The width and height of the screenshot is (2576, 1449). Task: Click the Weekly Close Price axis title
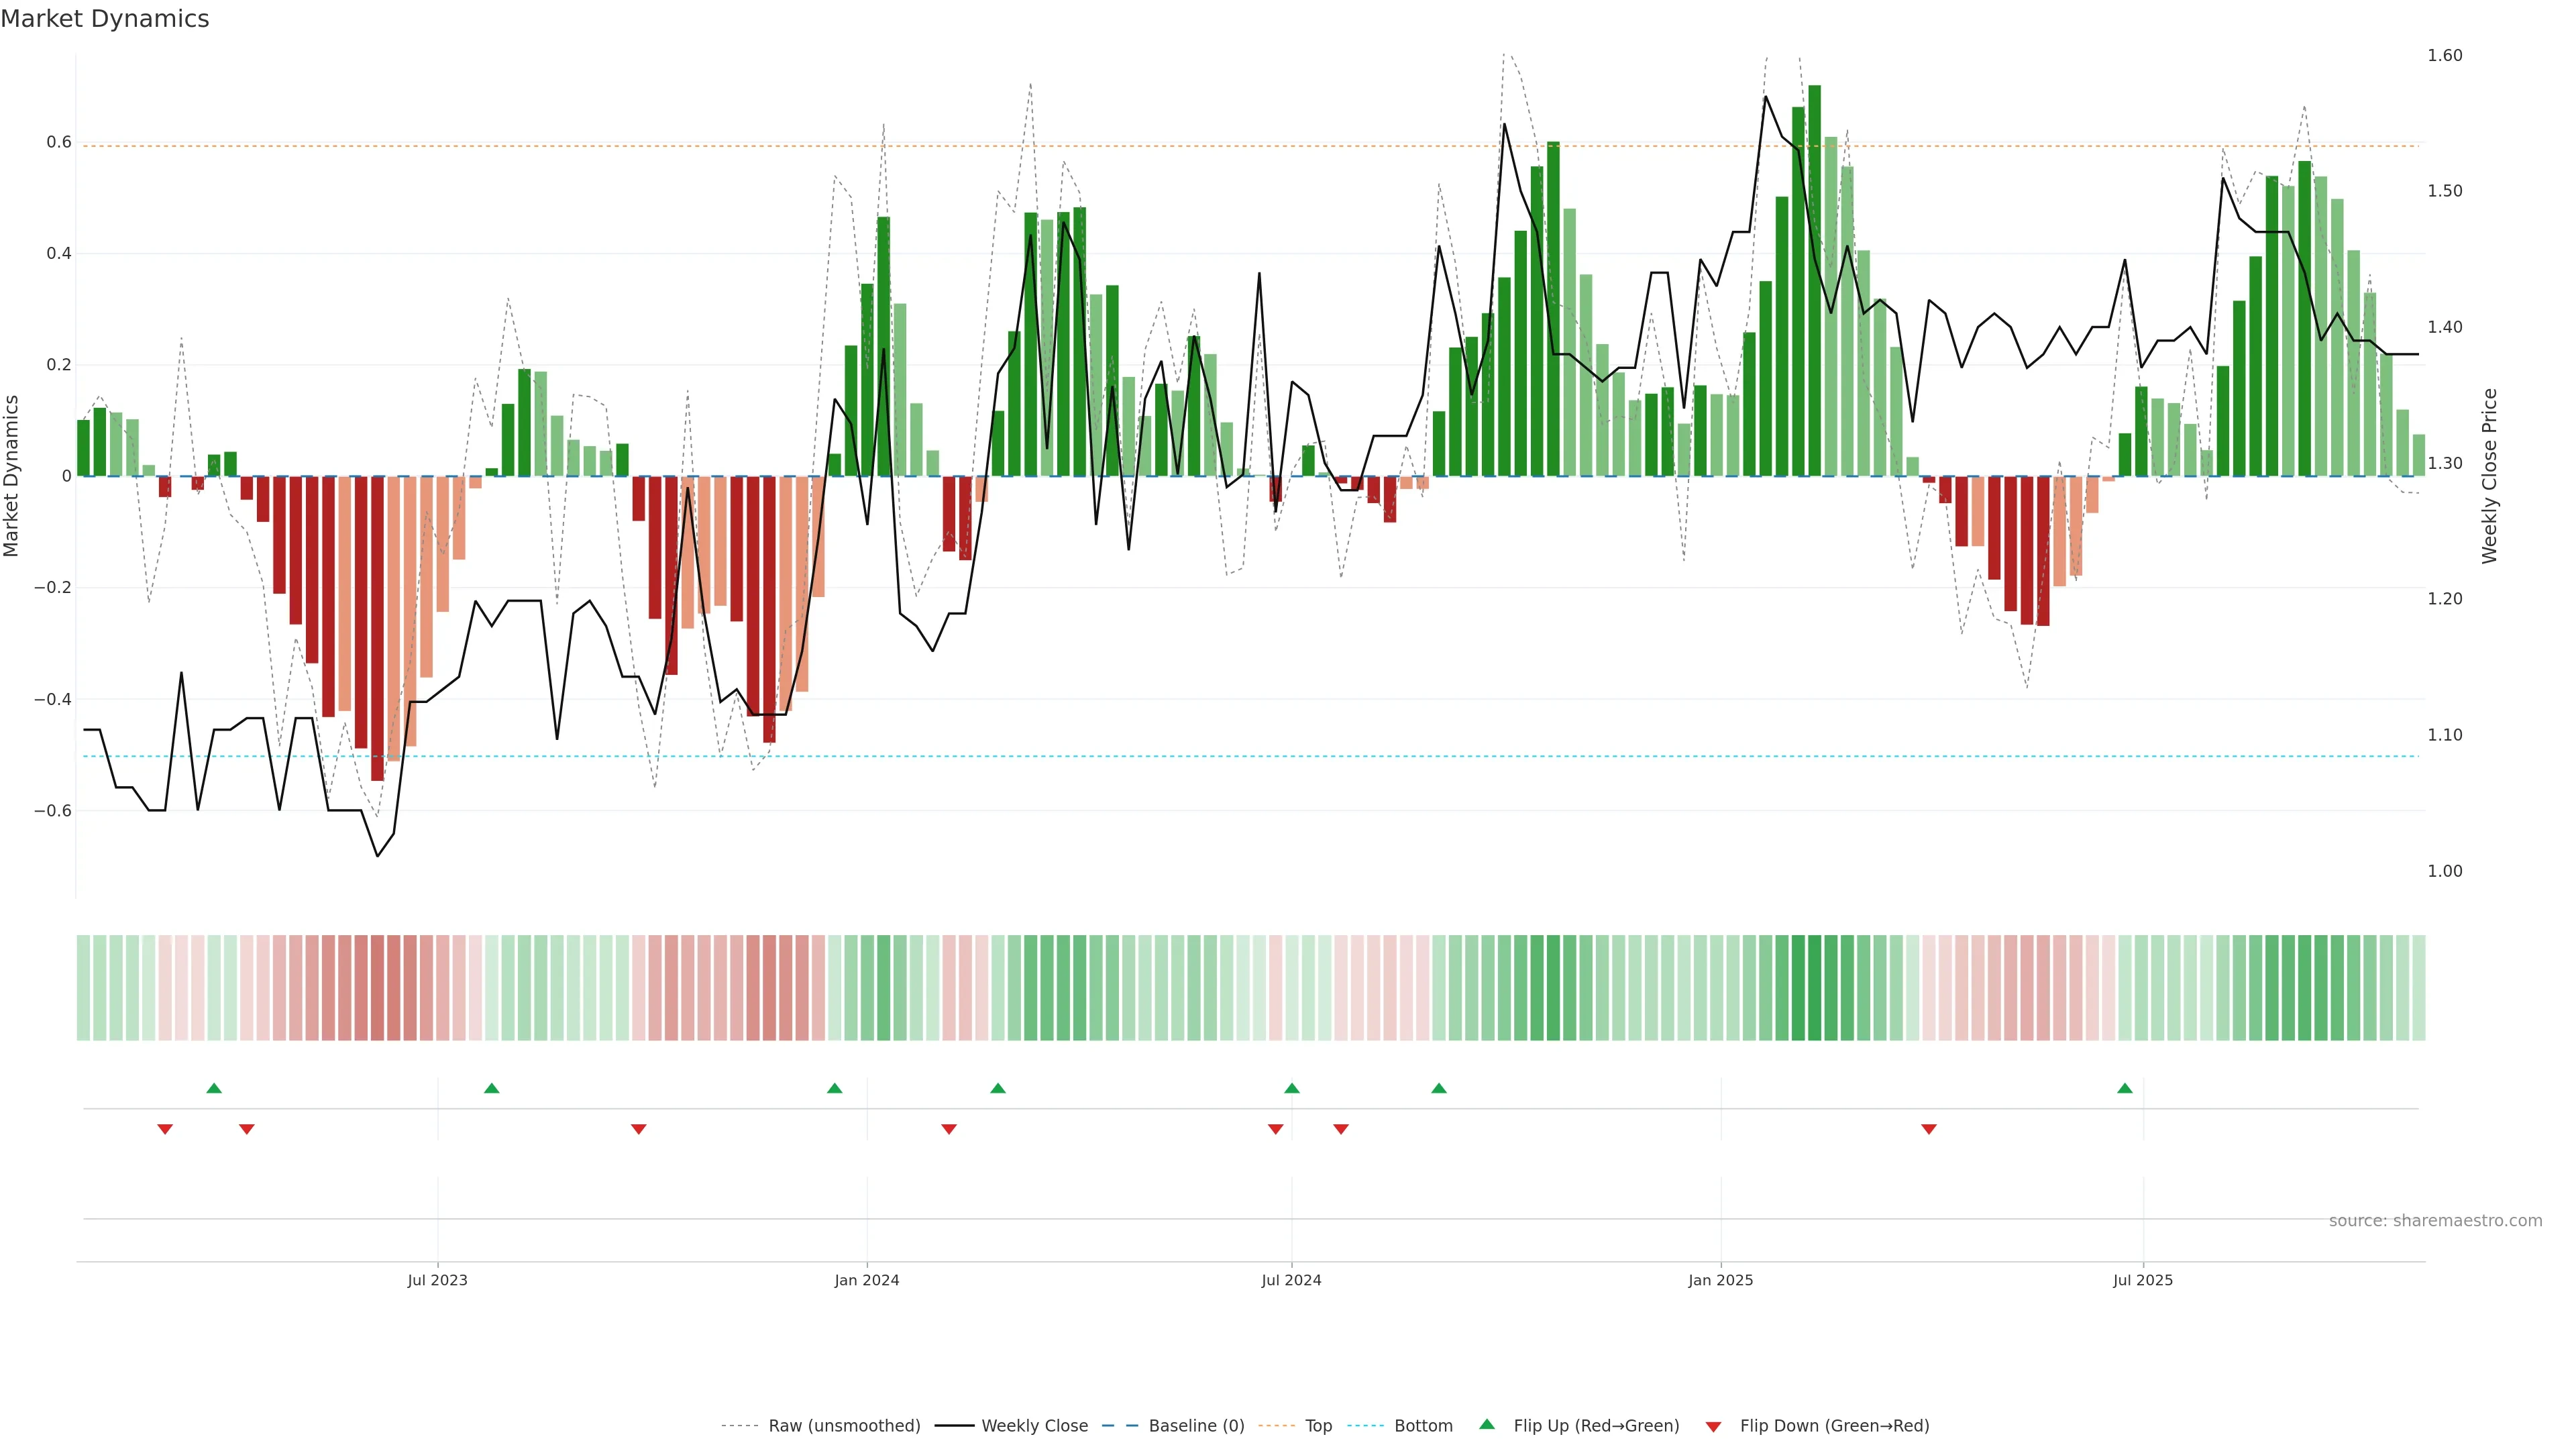pos(2490,476)
